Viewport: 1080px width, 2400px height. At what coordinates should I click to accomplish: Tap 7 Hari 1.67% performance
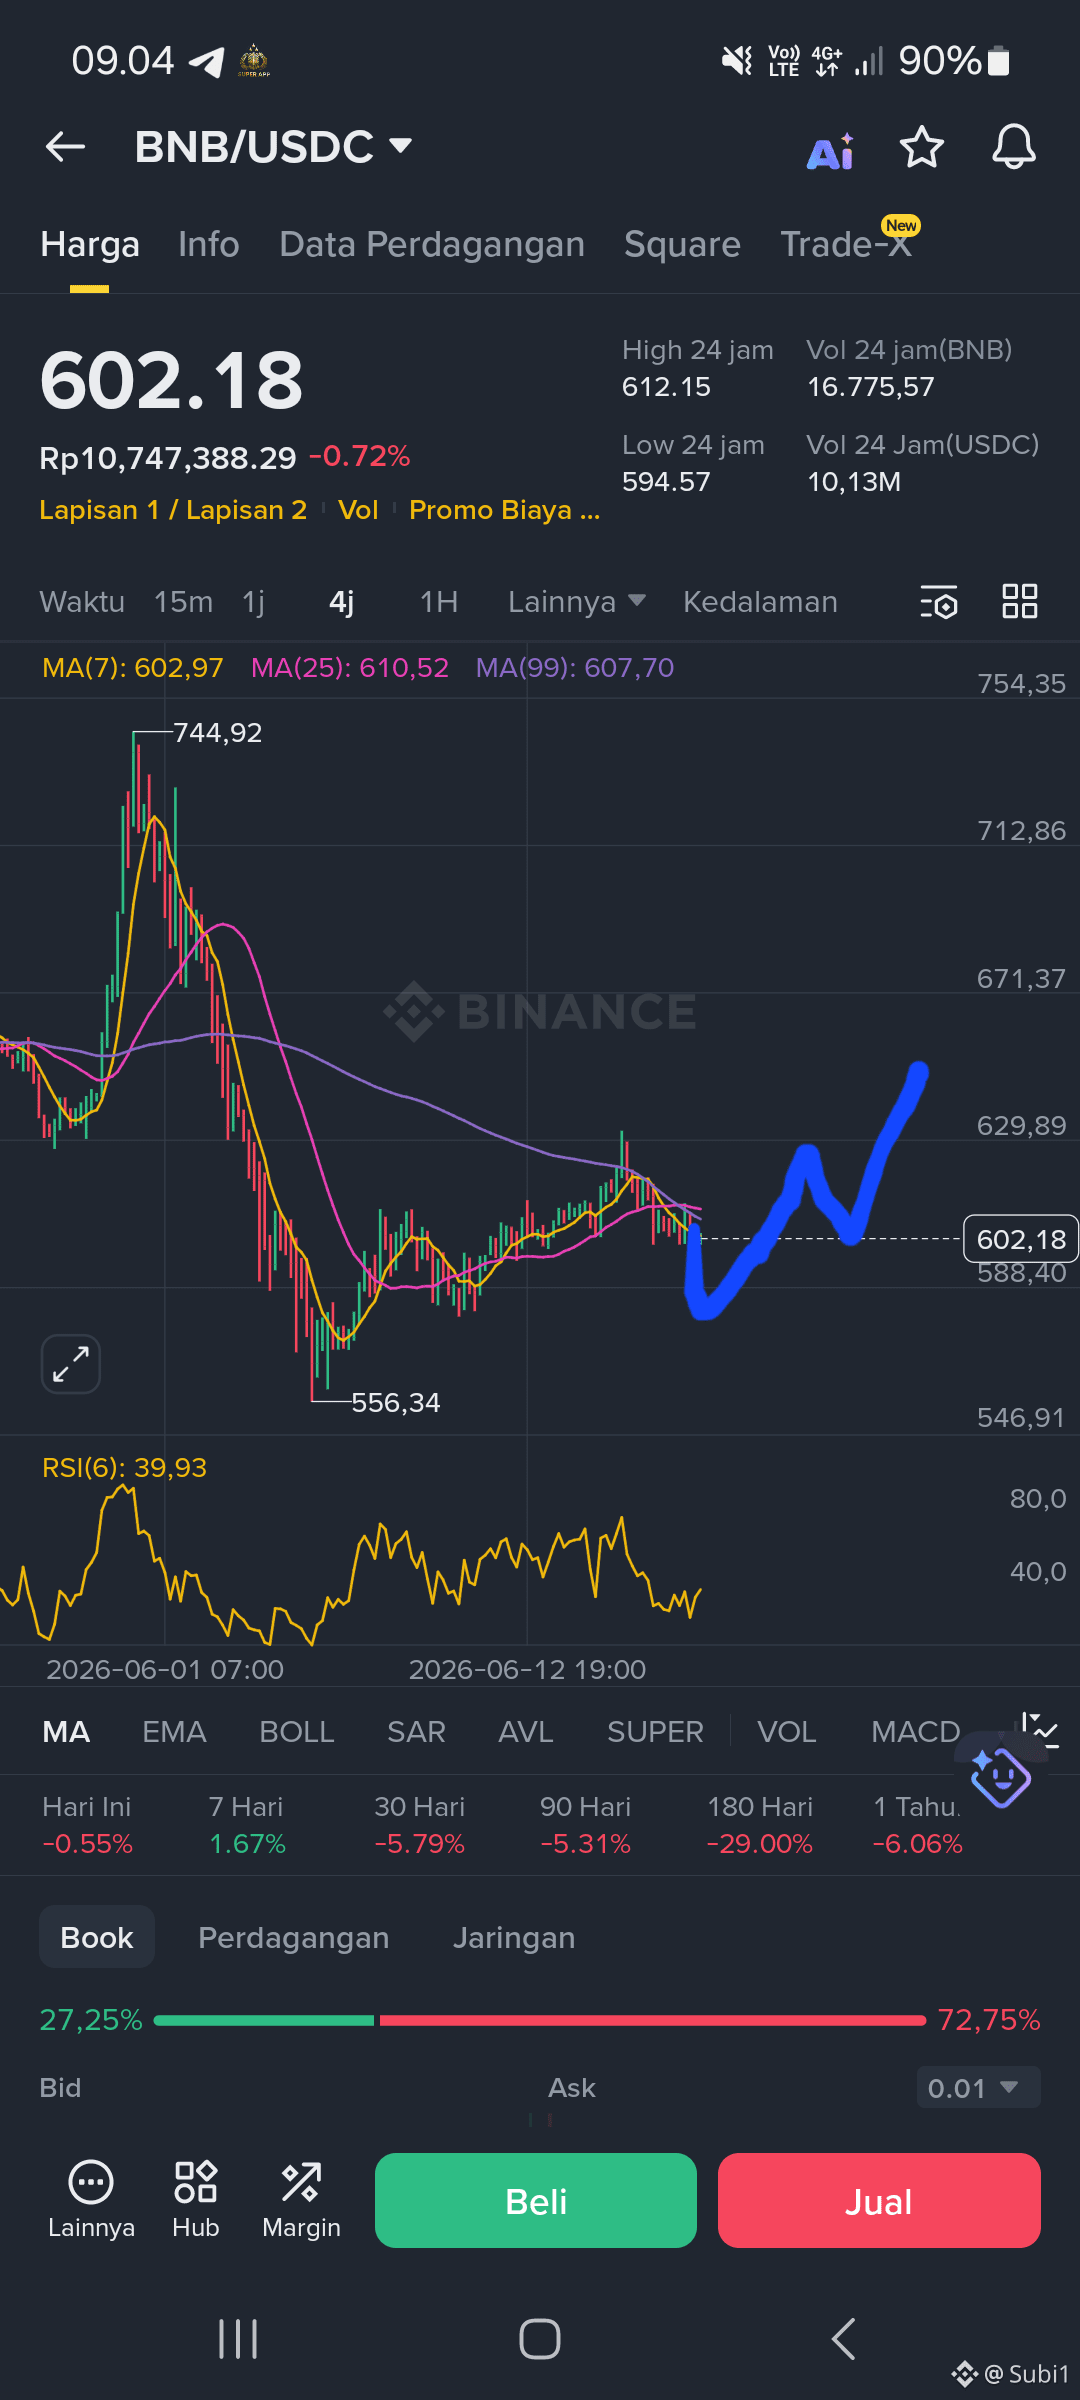pos(247,1825)
